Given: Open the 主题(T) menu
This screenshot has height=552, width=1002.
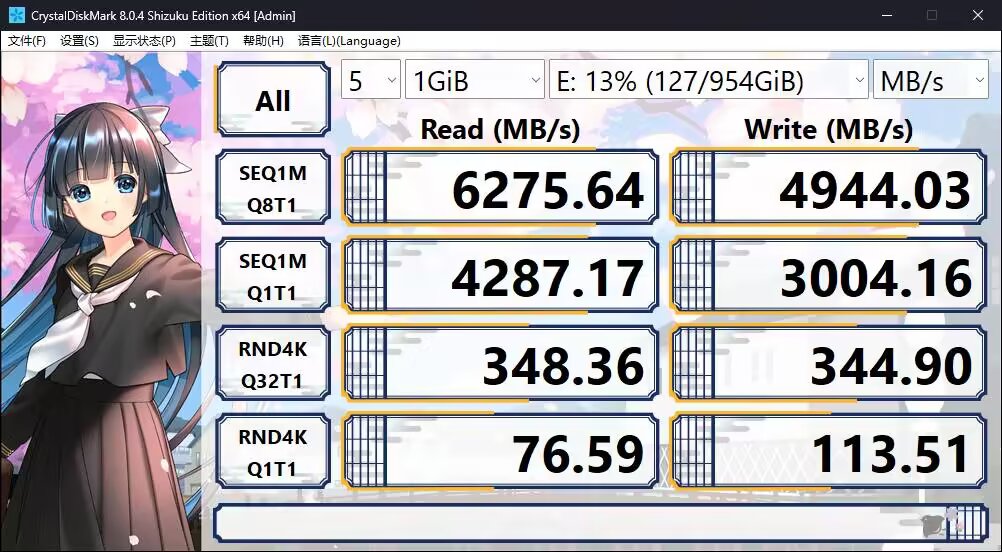Looking at the screenshot, I should [x=209, y=41].
